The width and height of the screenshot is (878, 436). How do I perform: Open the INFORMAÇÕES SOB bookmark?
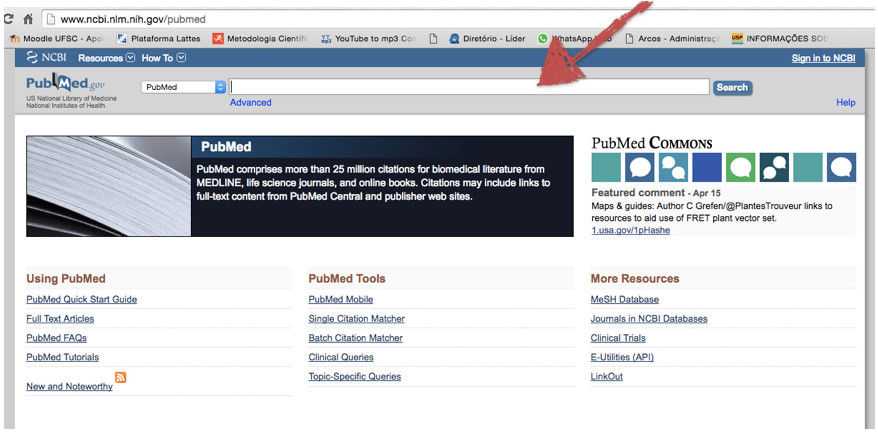[779, 39]
